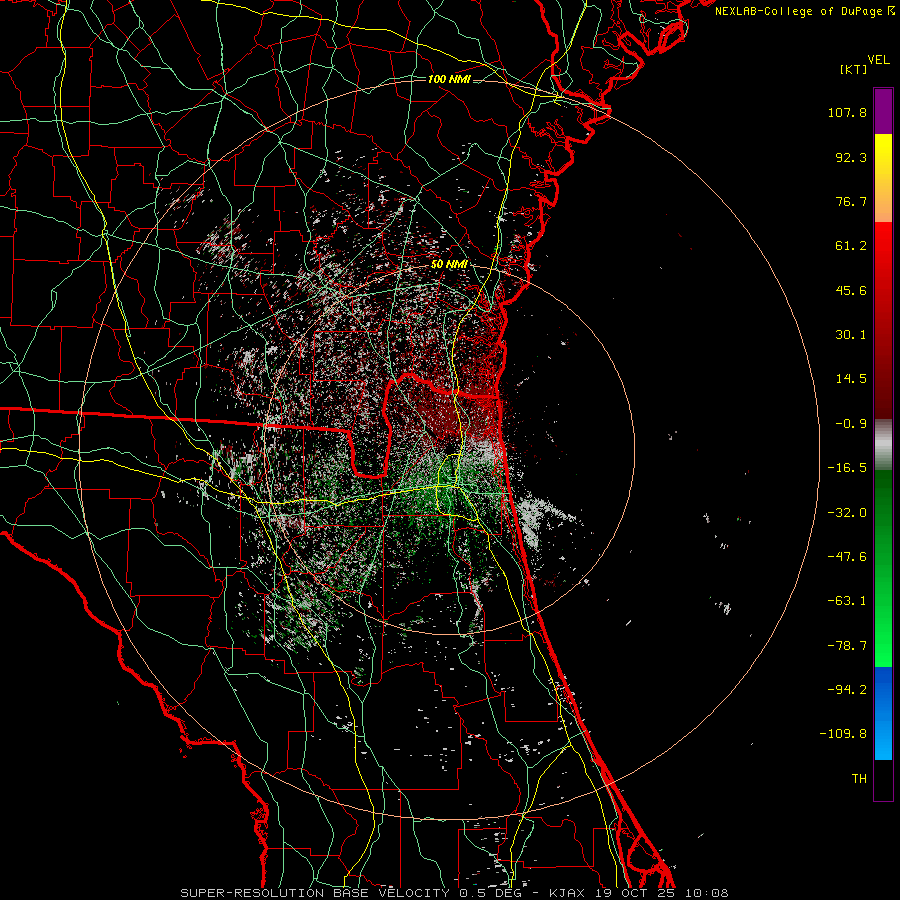Select the 92.3 legend value
This screenshot has width=900, height=900.
click(851, 157)
